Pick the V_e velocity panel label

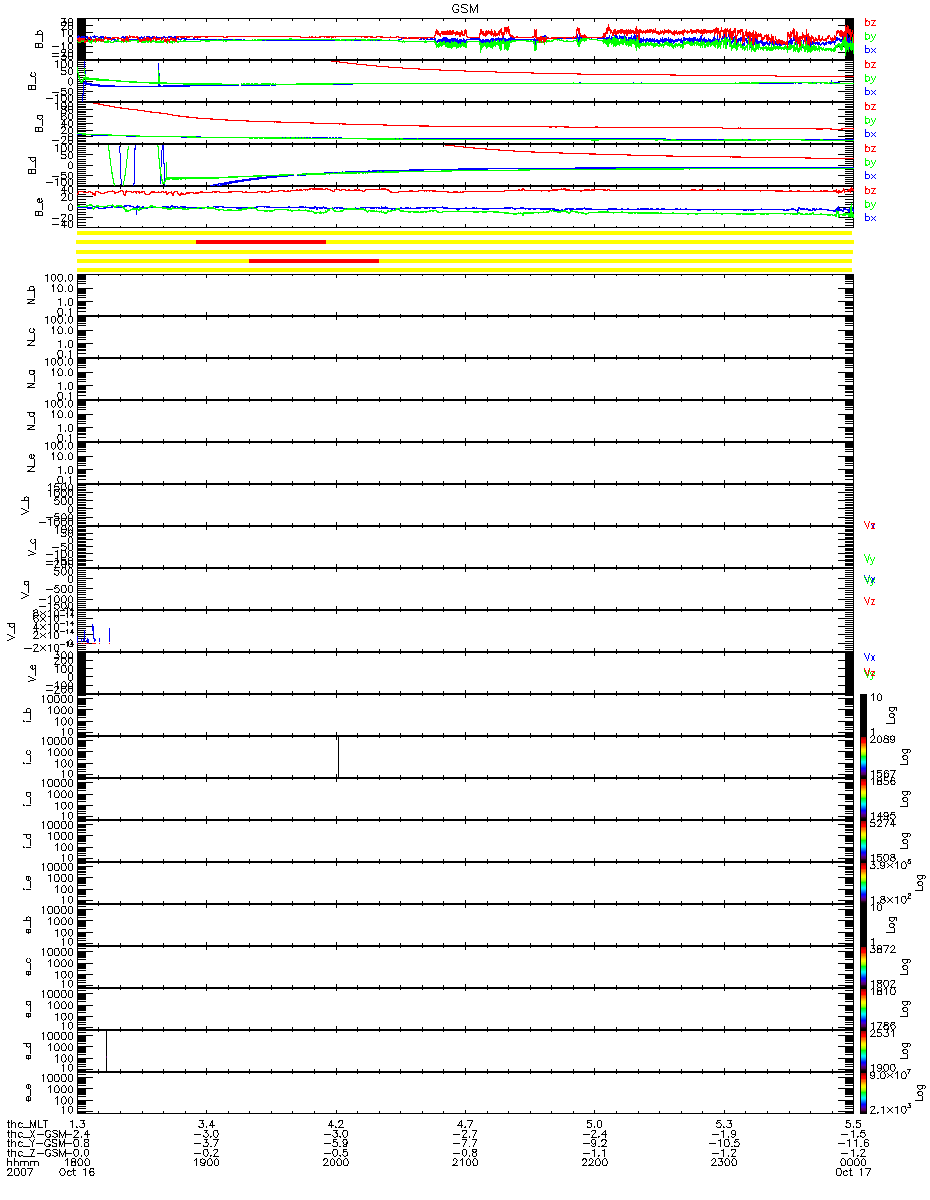(30, 673)
